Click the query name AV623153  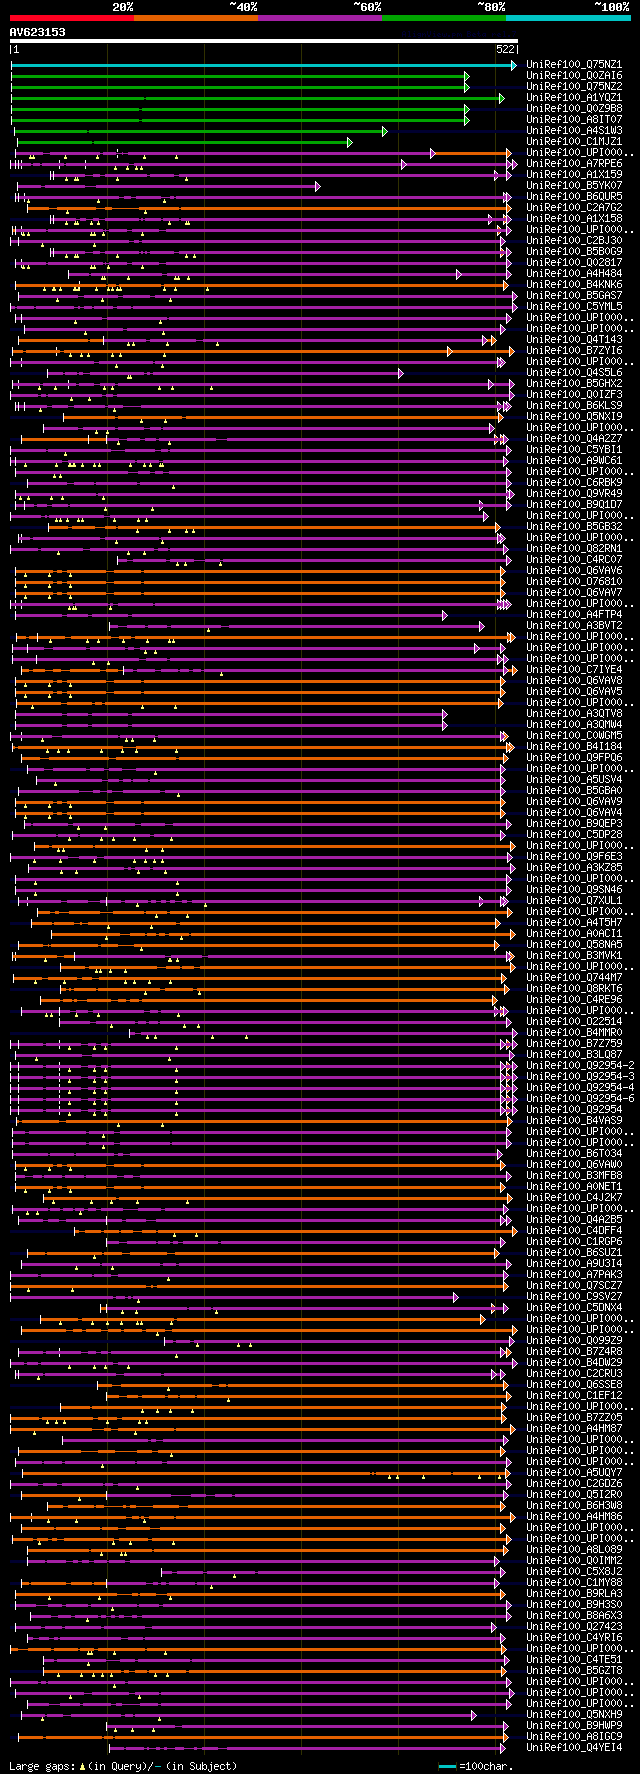point(38,32)
